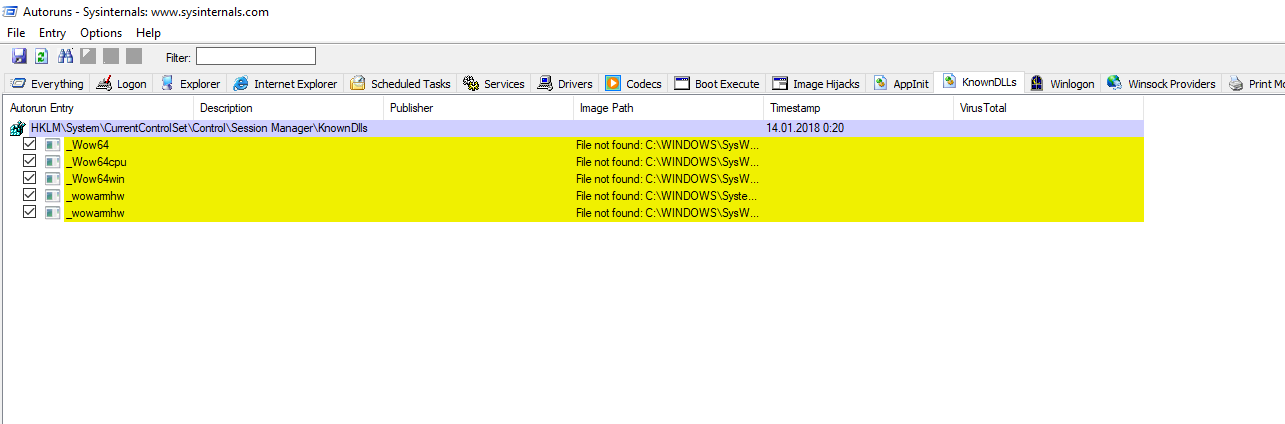Click the 'File not found: C:\WINDOWS\Syste...' path cell
Screen dimensions: 1285x424
coord(667,196)
